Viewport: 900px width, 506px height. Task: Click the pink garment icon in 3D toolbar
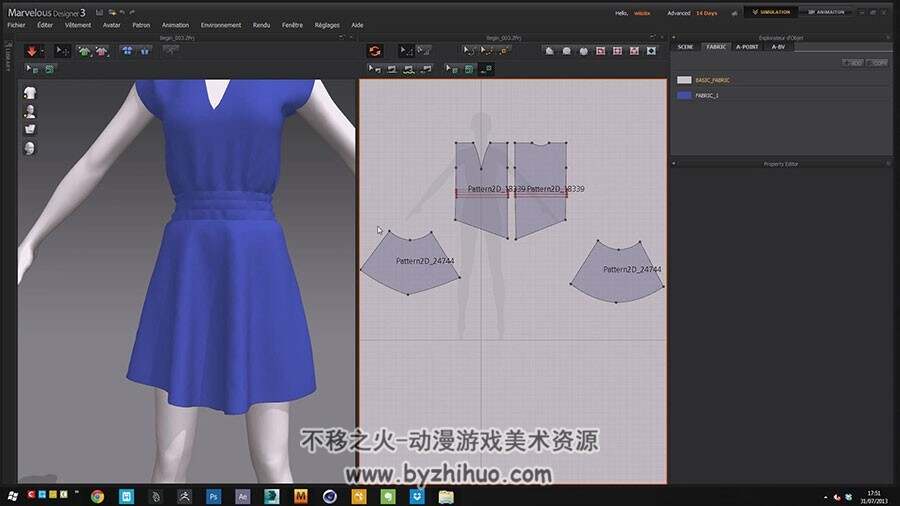102,52
